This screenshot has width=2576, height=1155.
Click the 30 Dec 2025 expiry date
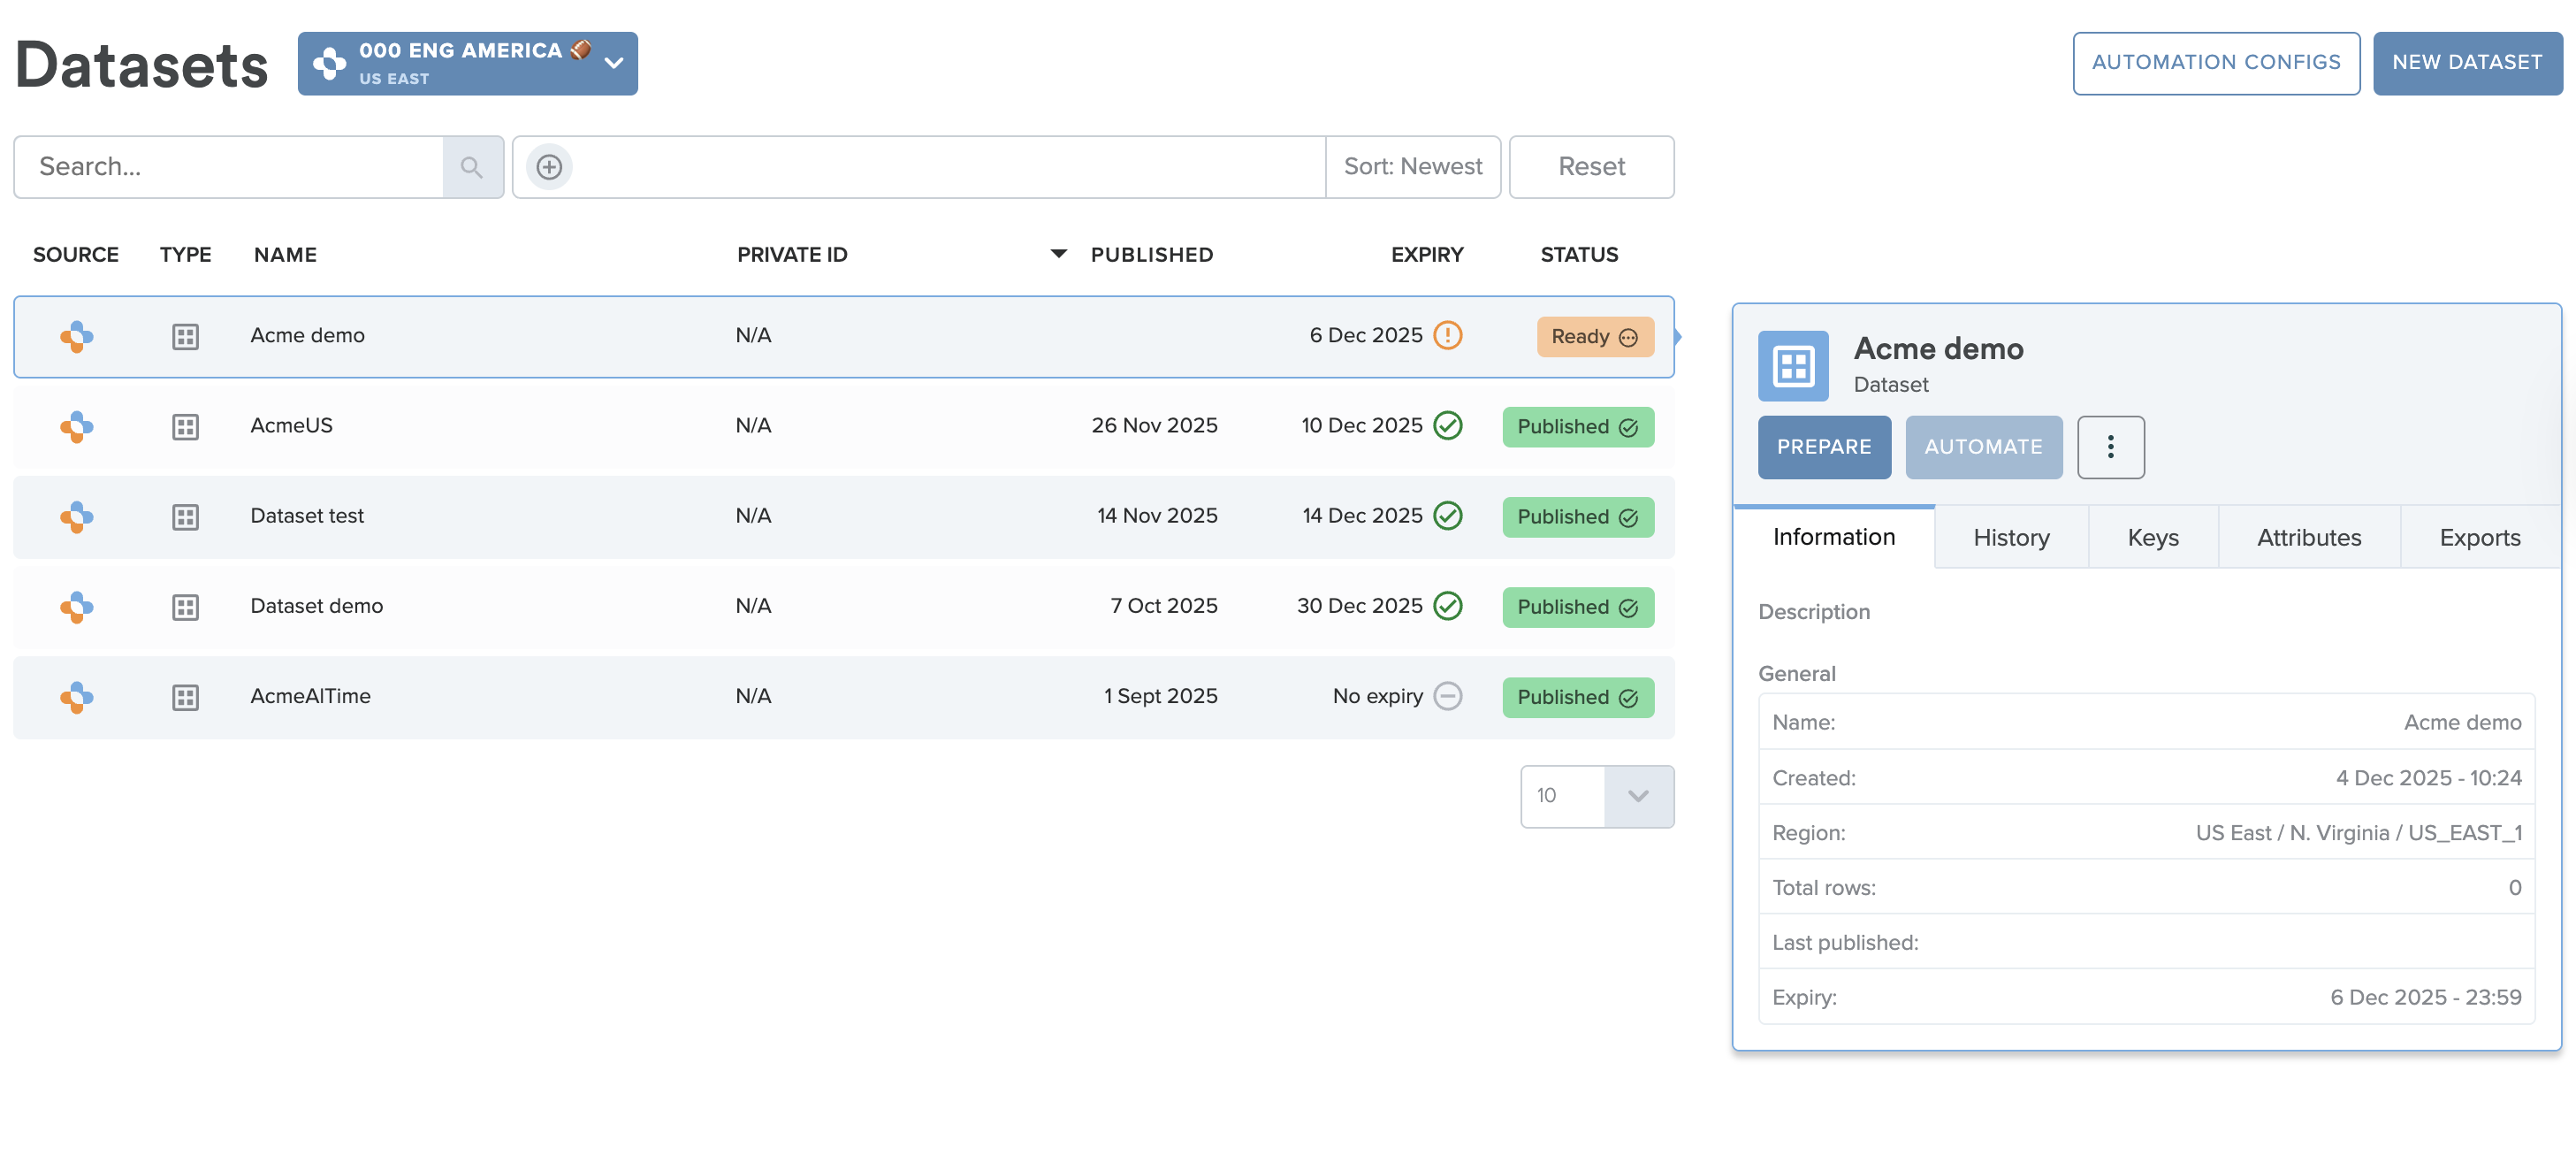coord(1359,606)
